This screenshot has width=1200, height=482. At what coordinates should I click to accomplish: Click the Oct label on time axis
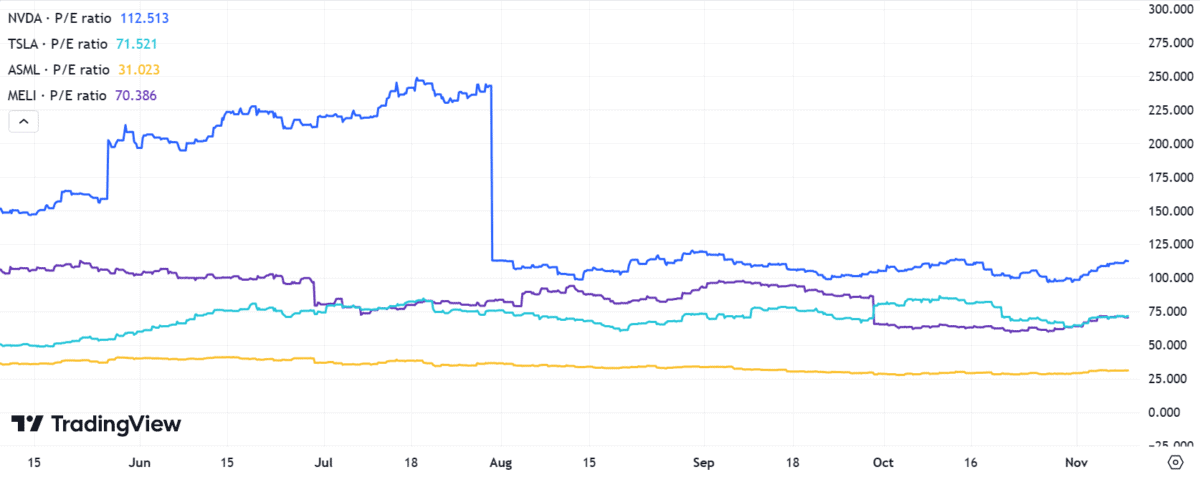click(883, 463)
